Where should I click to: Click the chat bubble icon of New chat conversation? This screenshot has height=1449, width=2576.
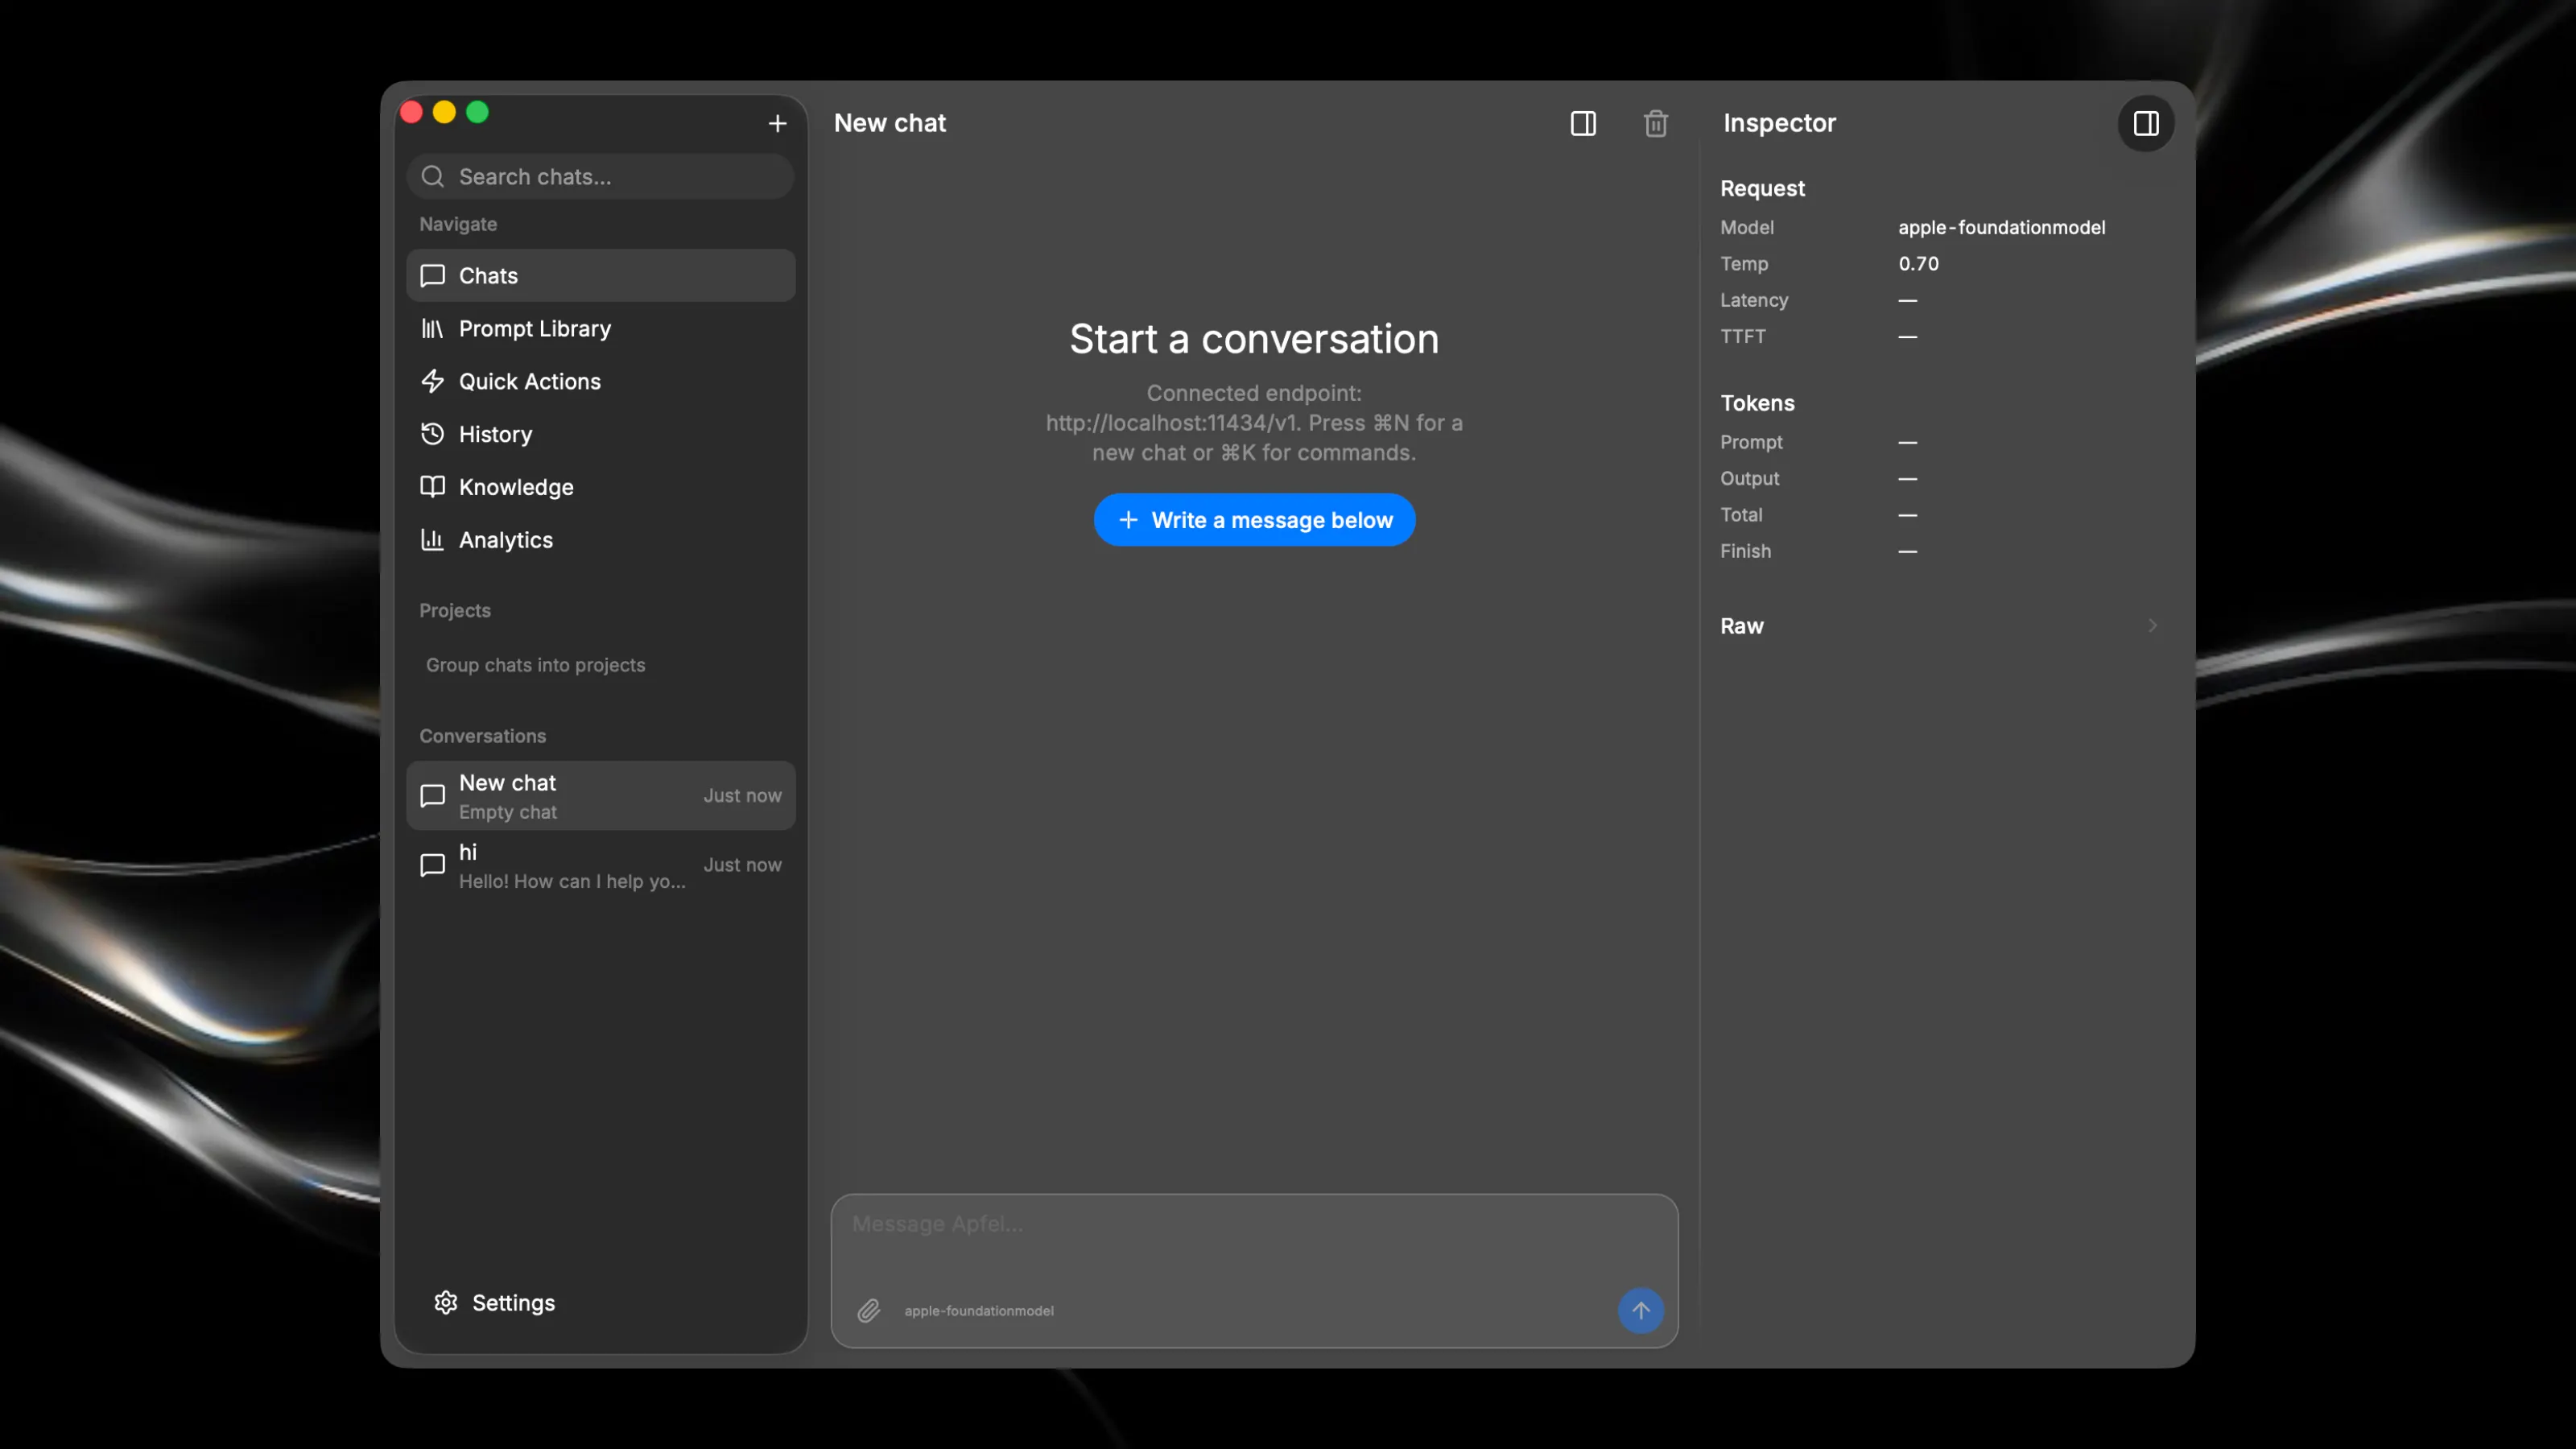(x=432, y=796)
